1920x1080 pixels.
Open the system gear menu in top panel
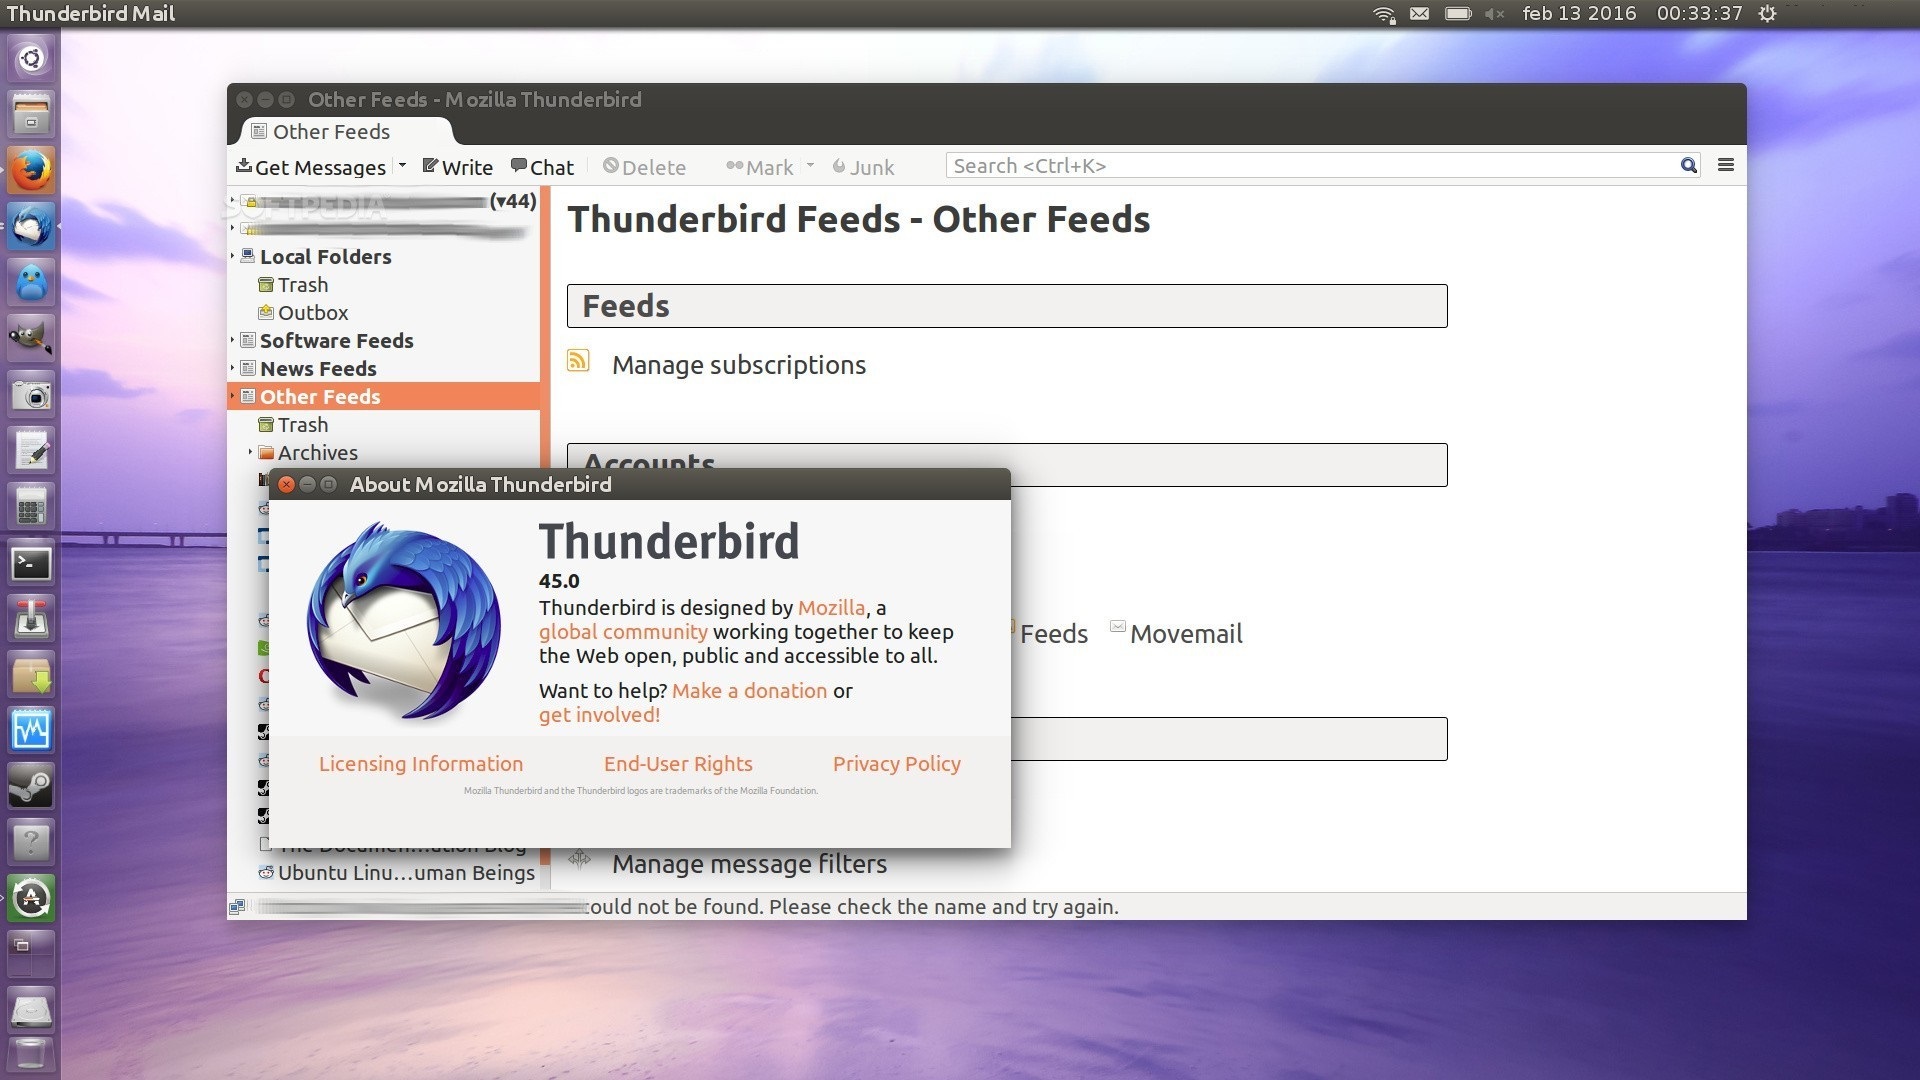[1767, 14]
